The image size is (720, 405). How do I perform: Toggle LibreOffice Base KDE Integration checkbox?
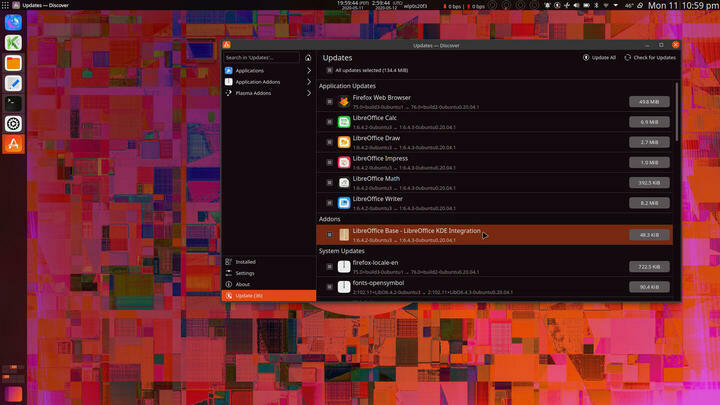click(329, 235)
